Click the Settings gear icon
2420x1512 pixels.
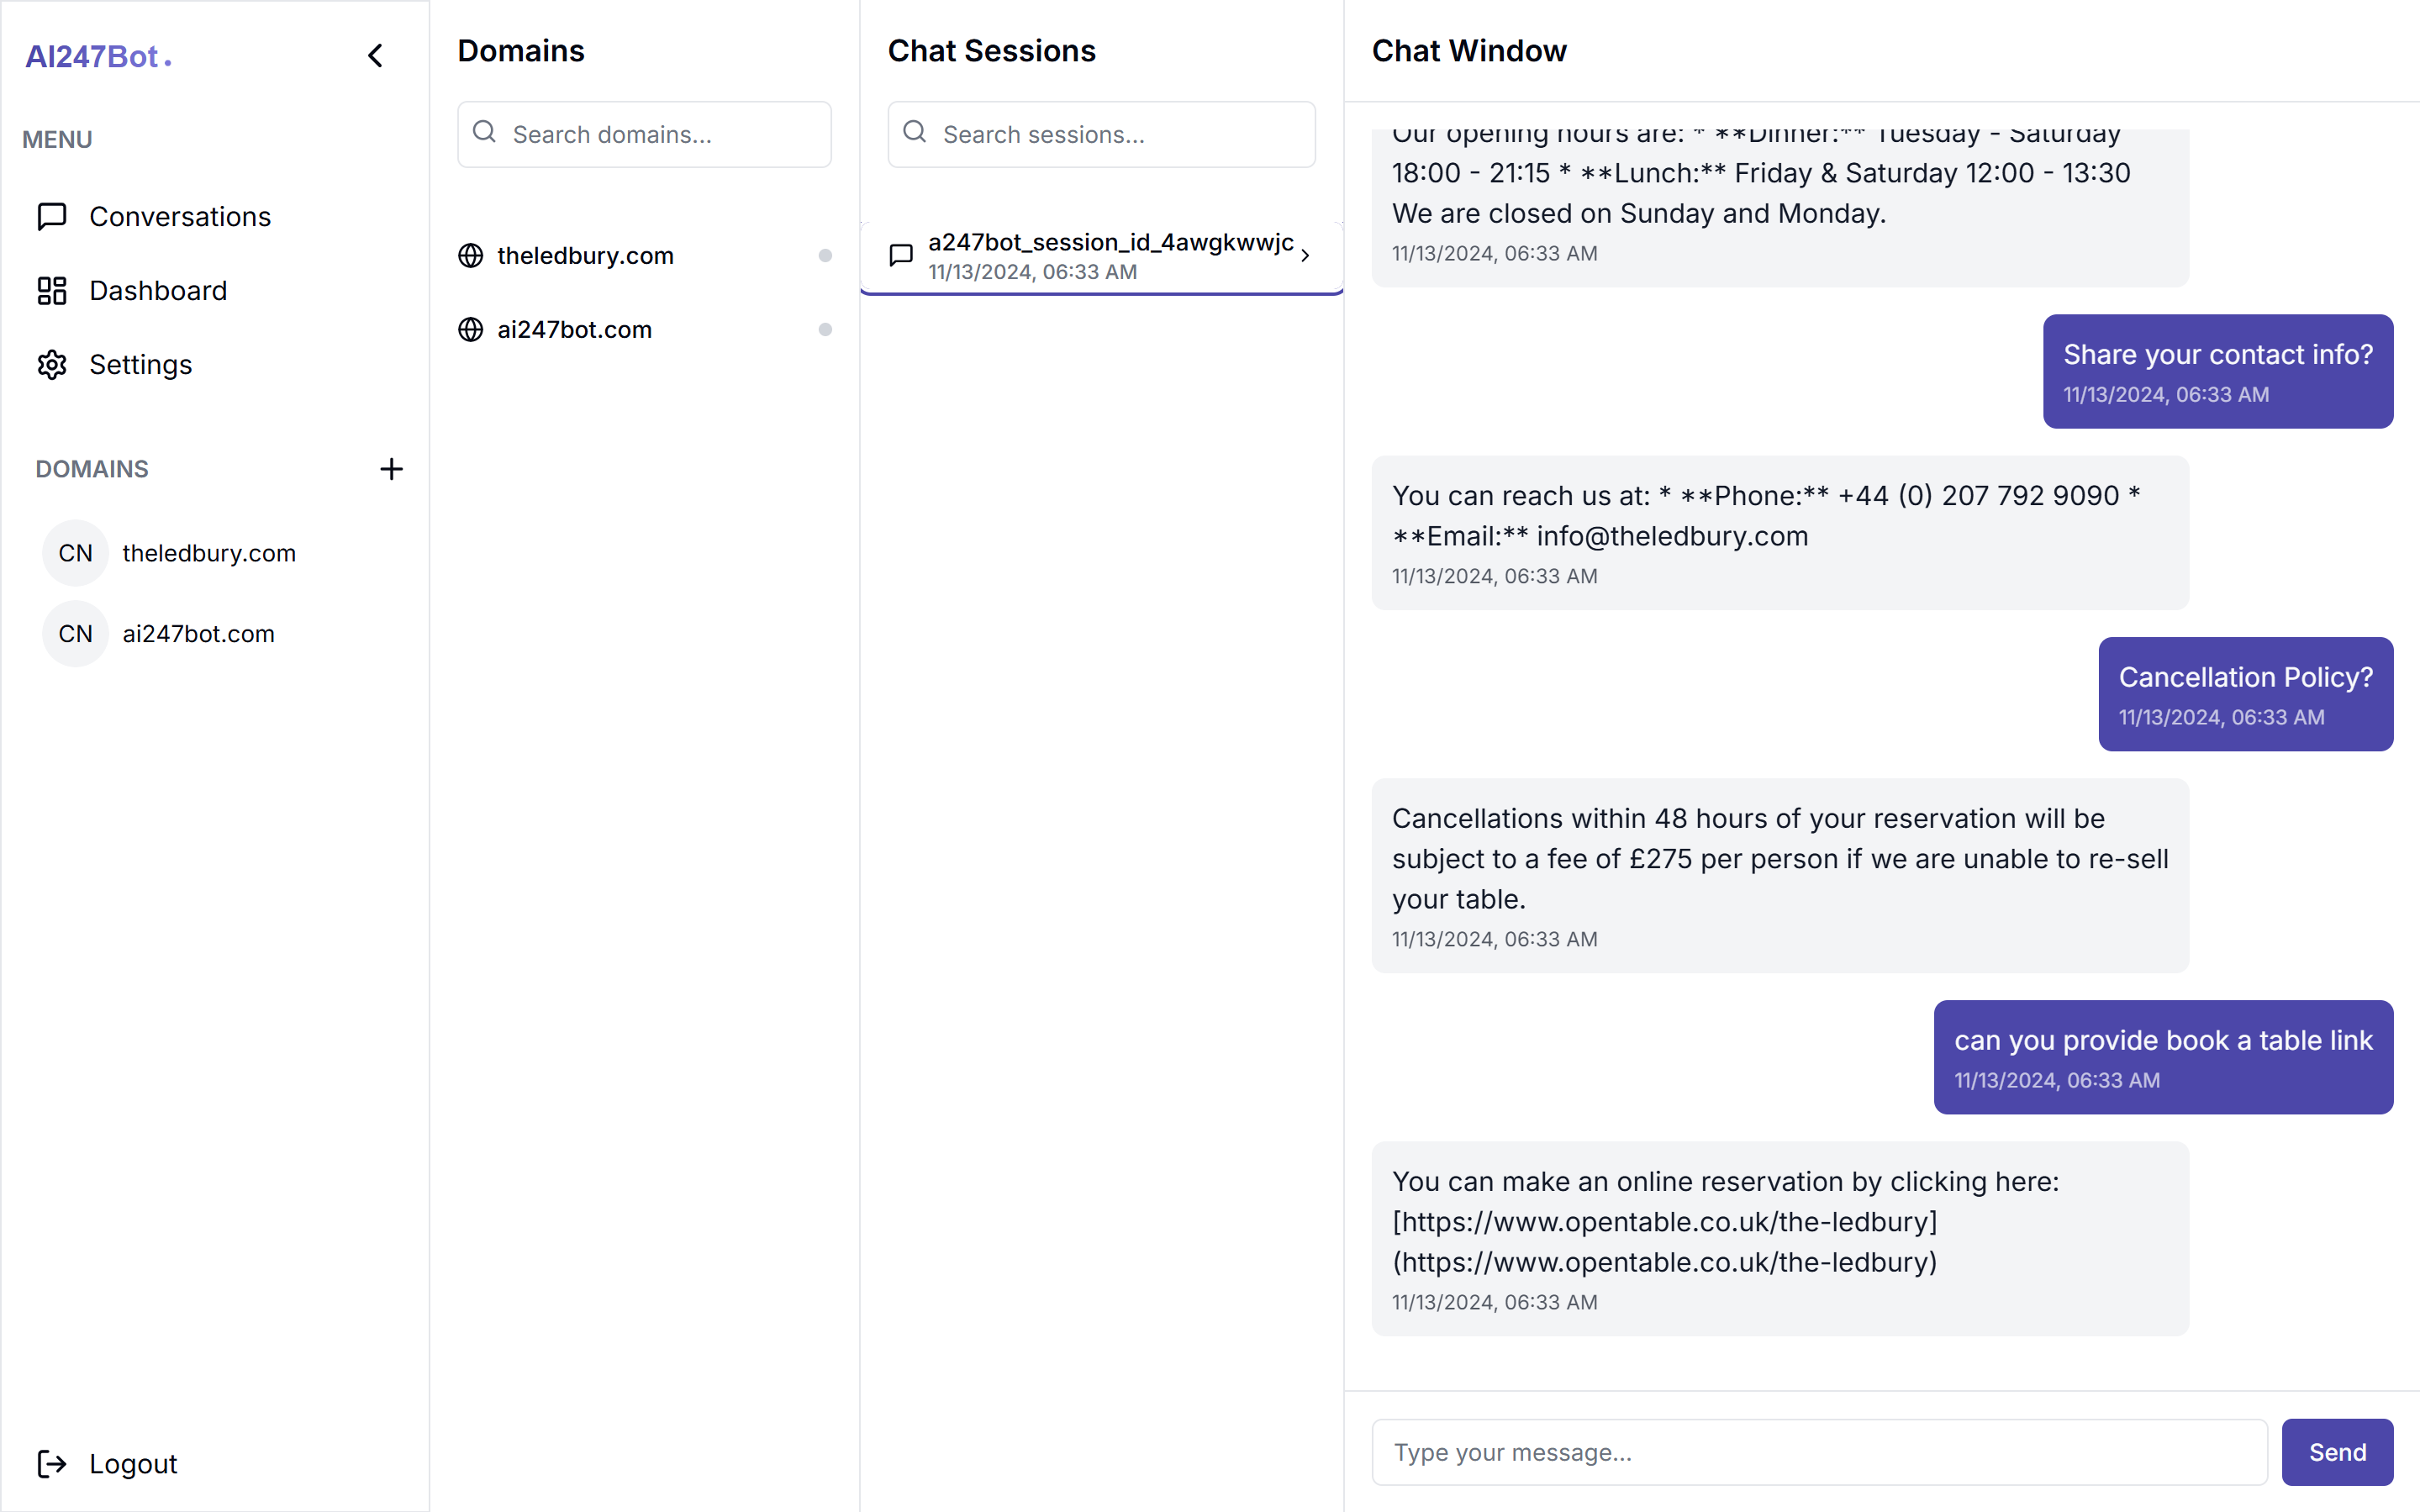[x=52, y=365]
